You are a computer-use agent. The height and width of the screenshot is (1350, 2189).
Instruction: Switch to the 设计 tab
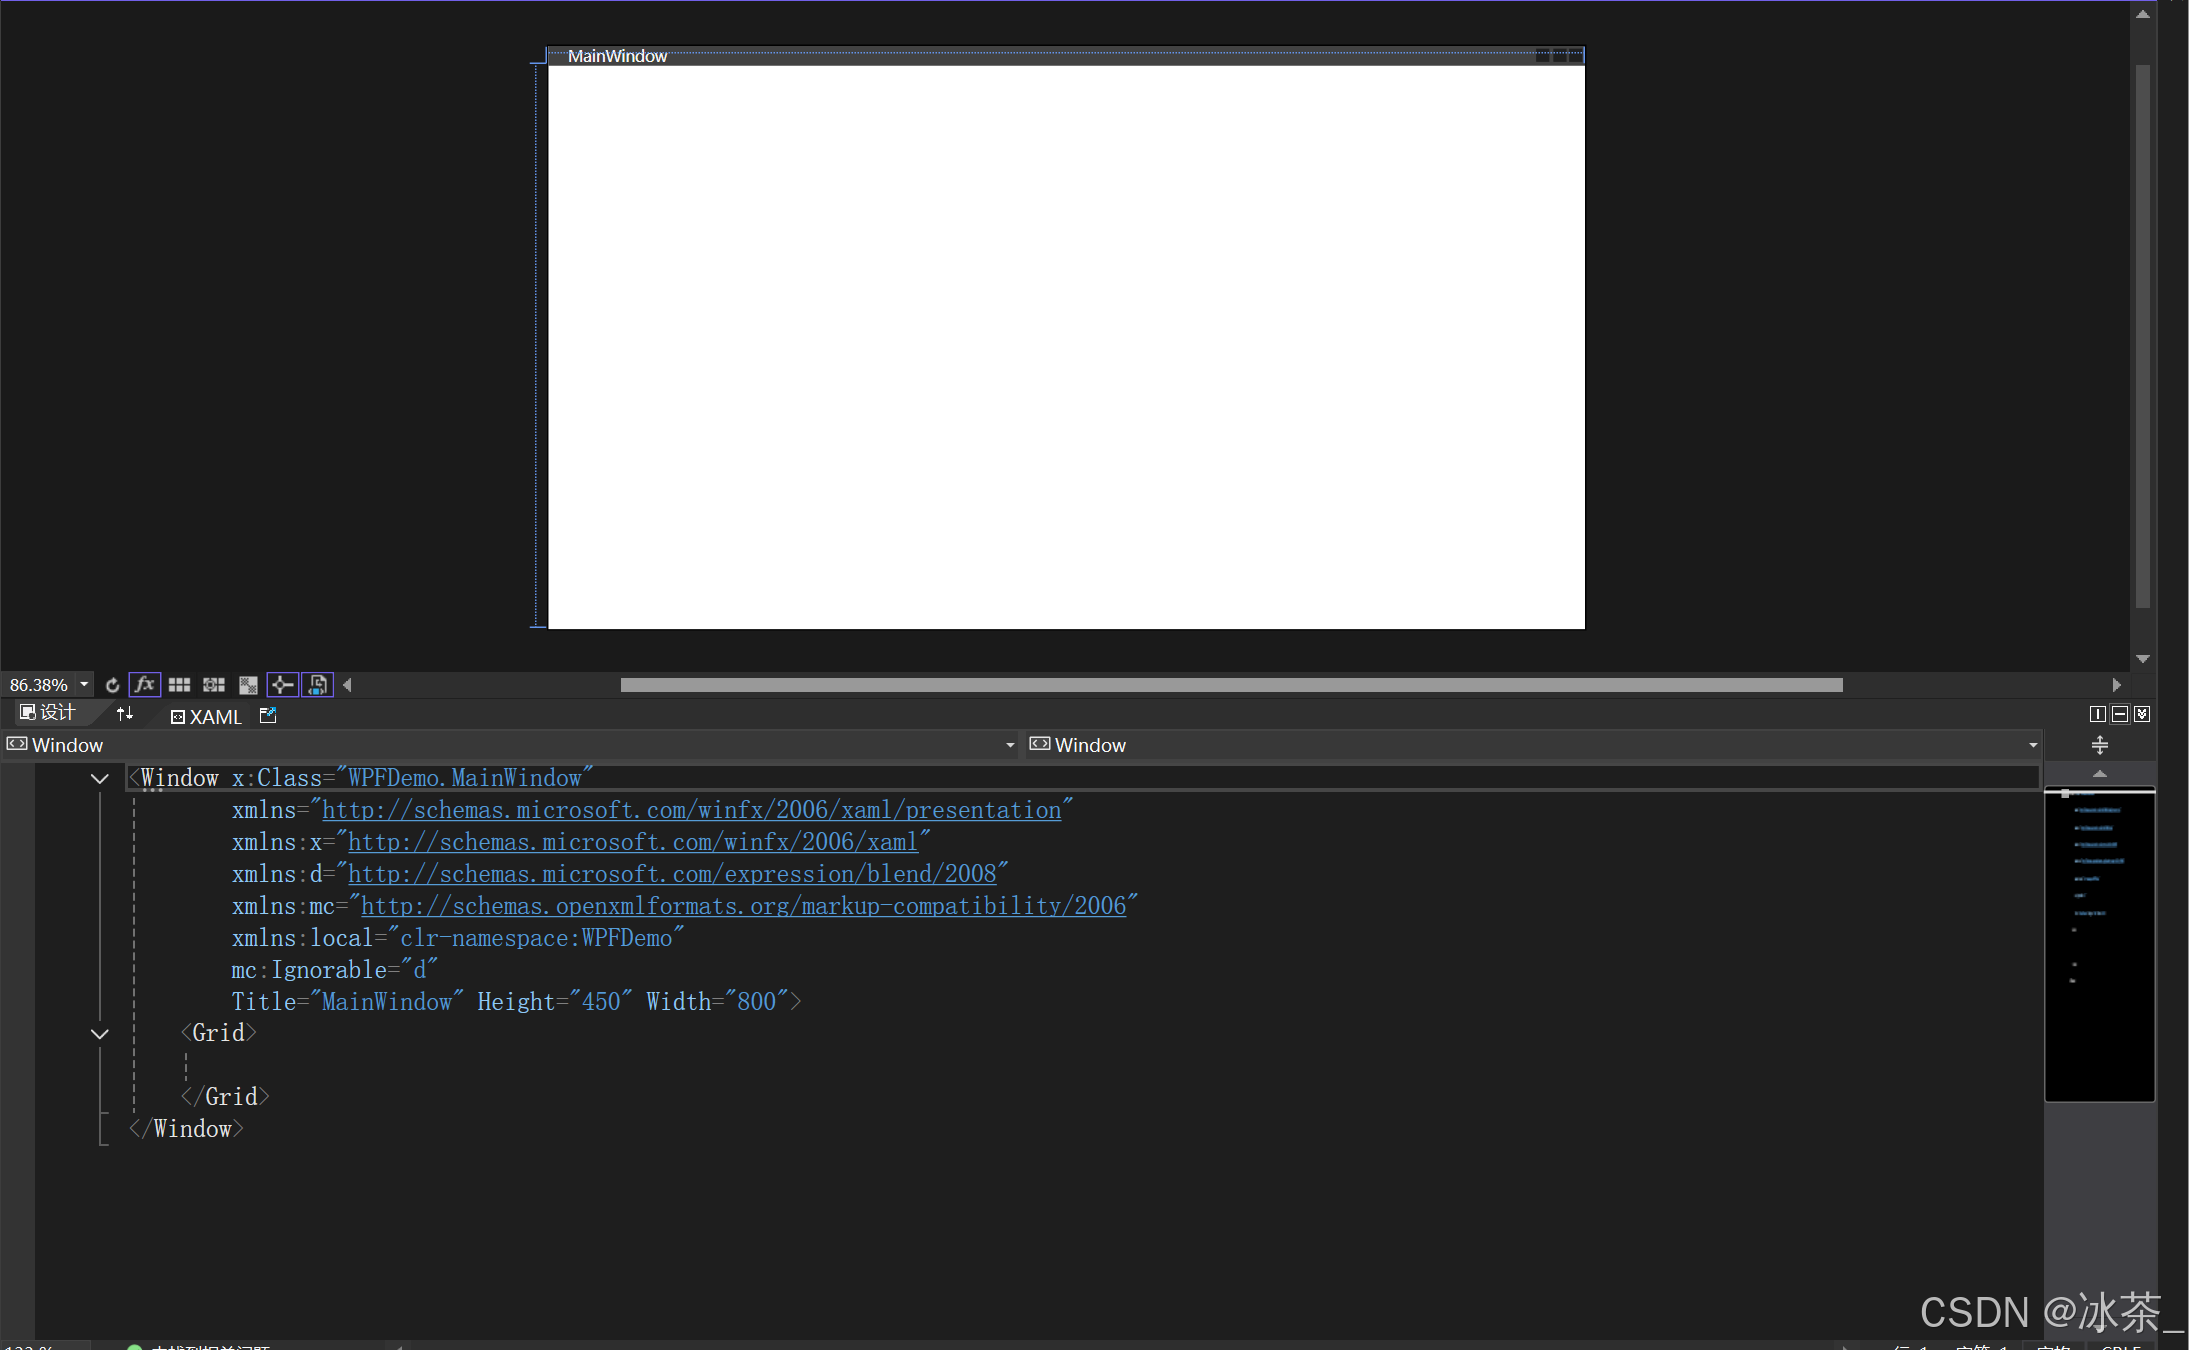pos(48,713)
